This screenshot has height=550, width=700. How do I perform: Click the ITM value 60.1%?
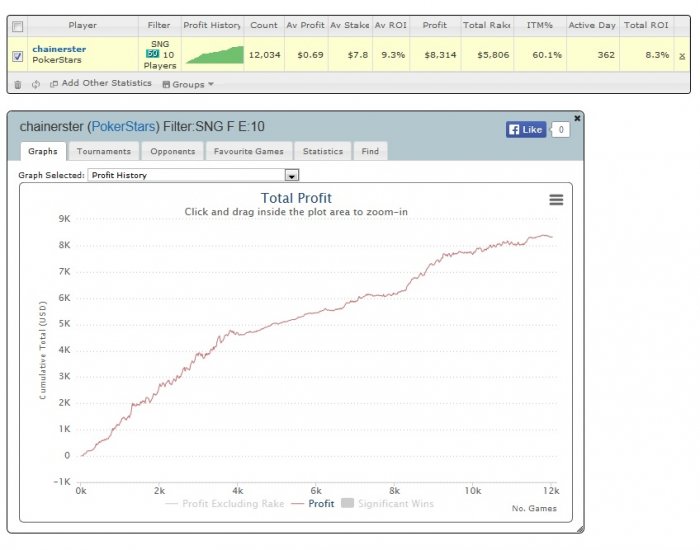tap(547, 55)
